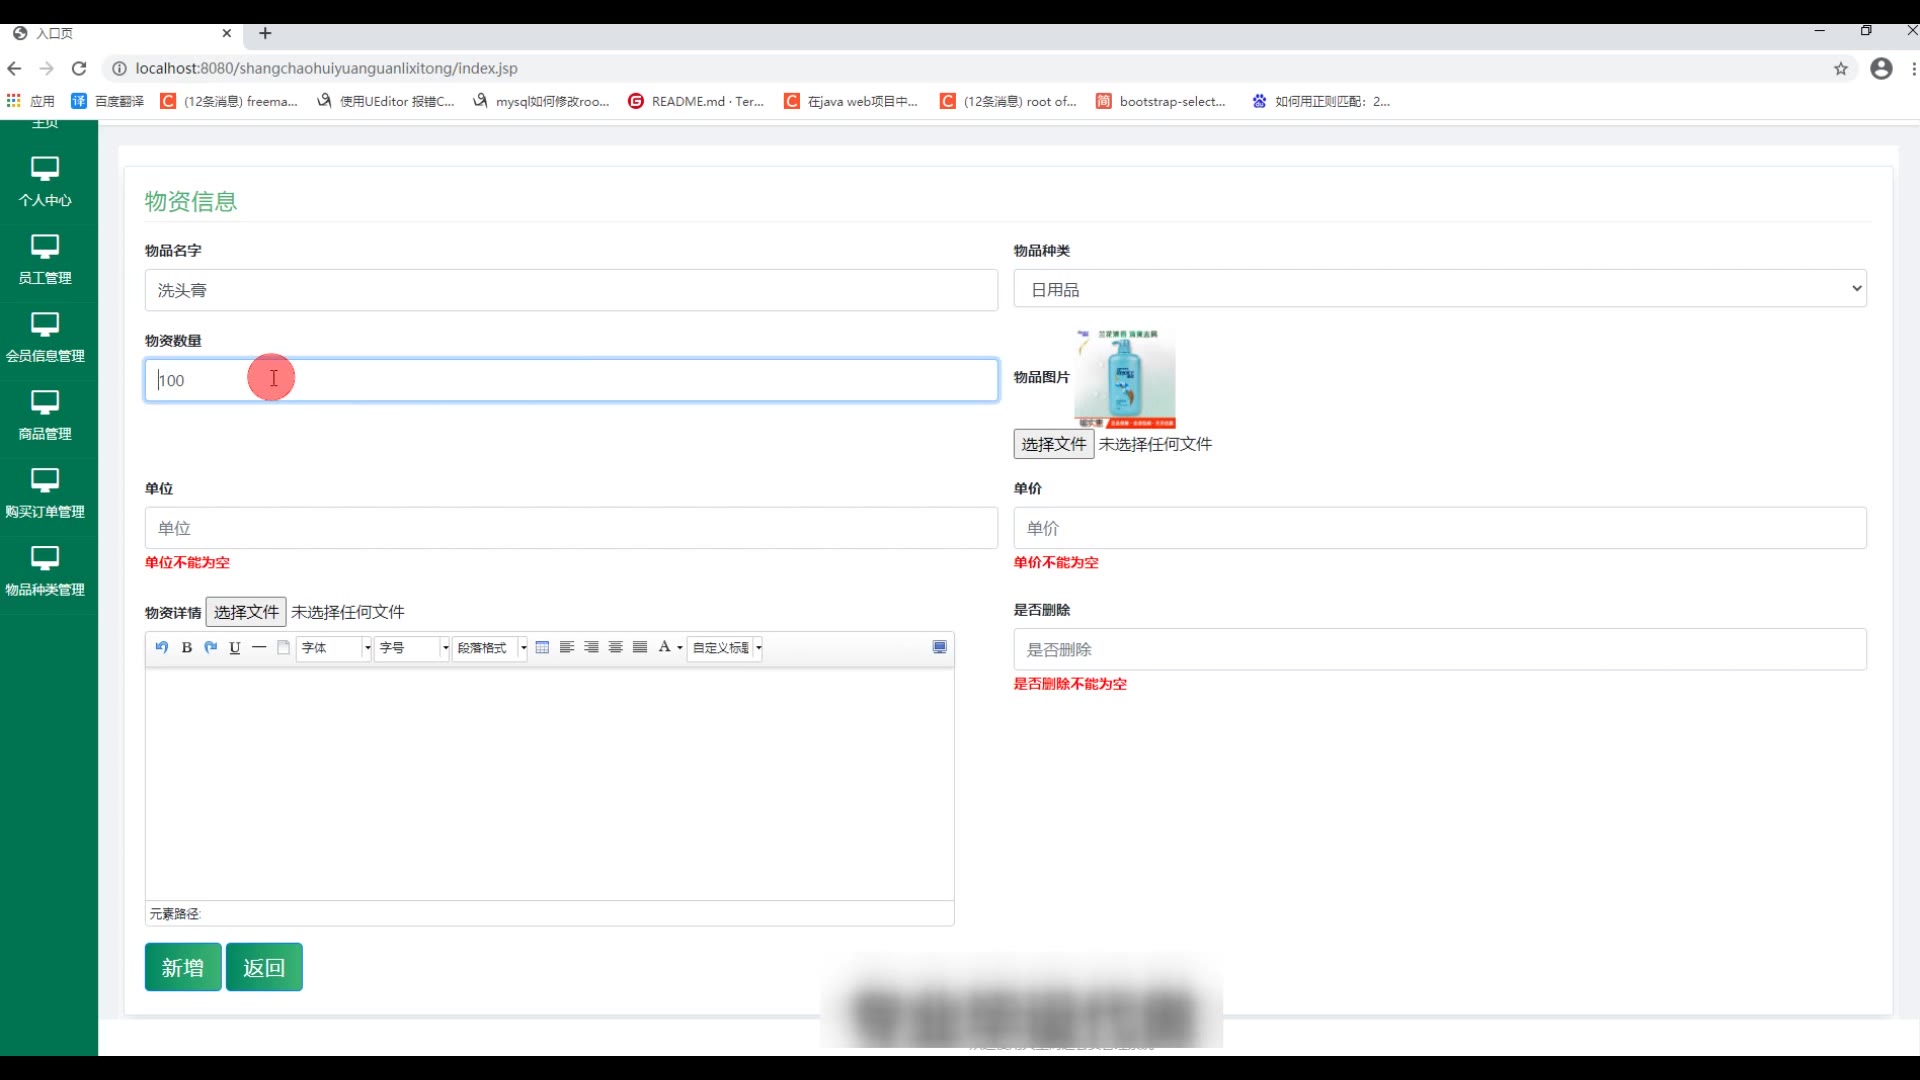Click the 返回 back button
This screenshot has height=1080, width=1920.
(264, 967)
